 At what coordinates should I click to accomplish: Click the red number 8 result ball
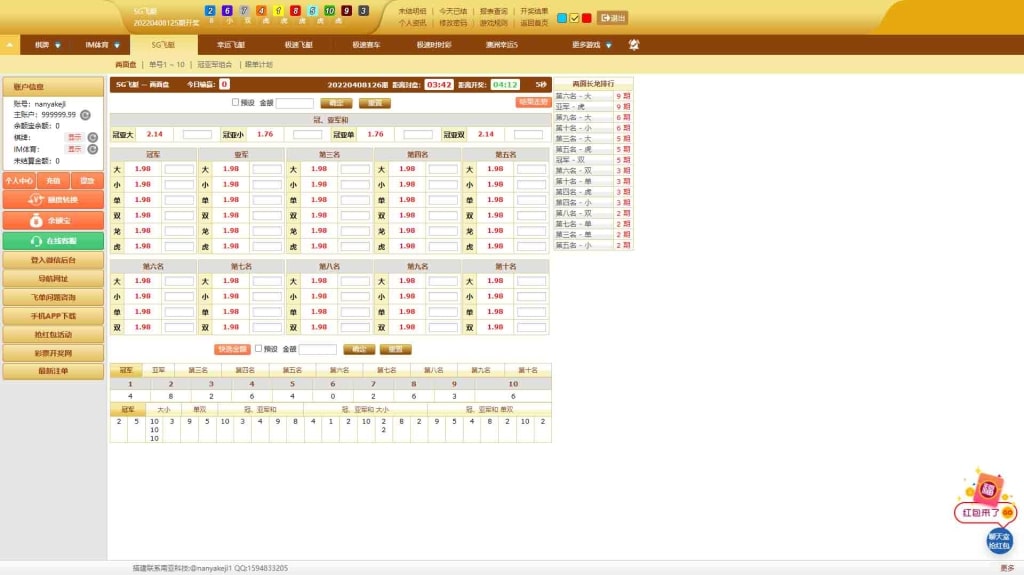(295, 10)
